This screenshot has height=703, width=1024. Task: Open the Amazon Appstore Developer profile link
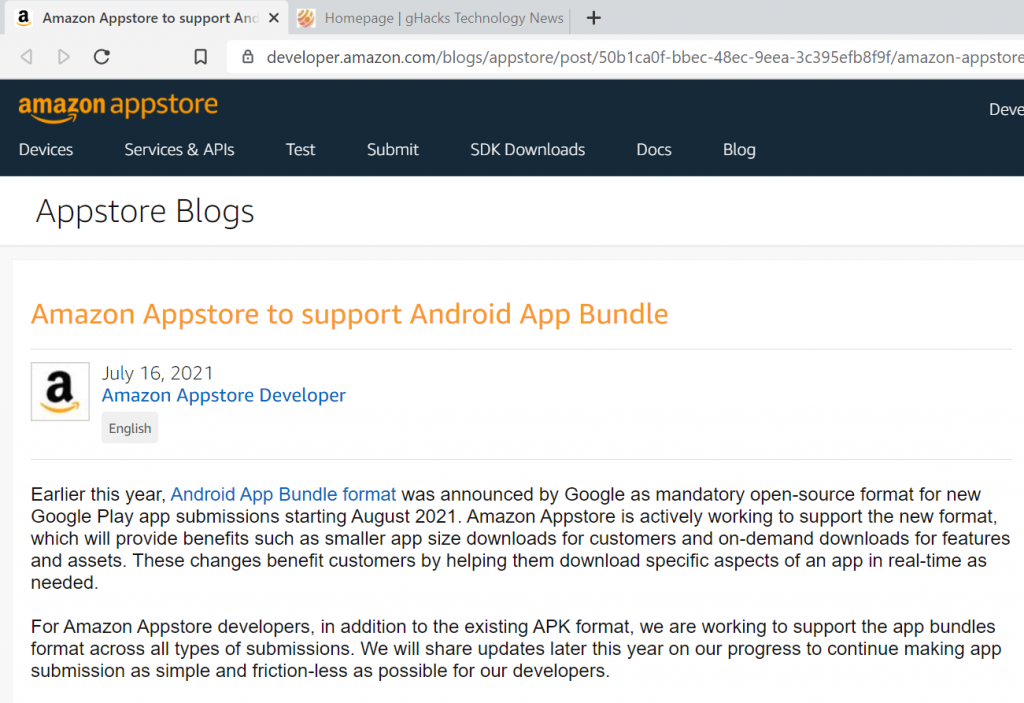point(223,395)
